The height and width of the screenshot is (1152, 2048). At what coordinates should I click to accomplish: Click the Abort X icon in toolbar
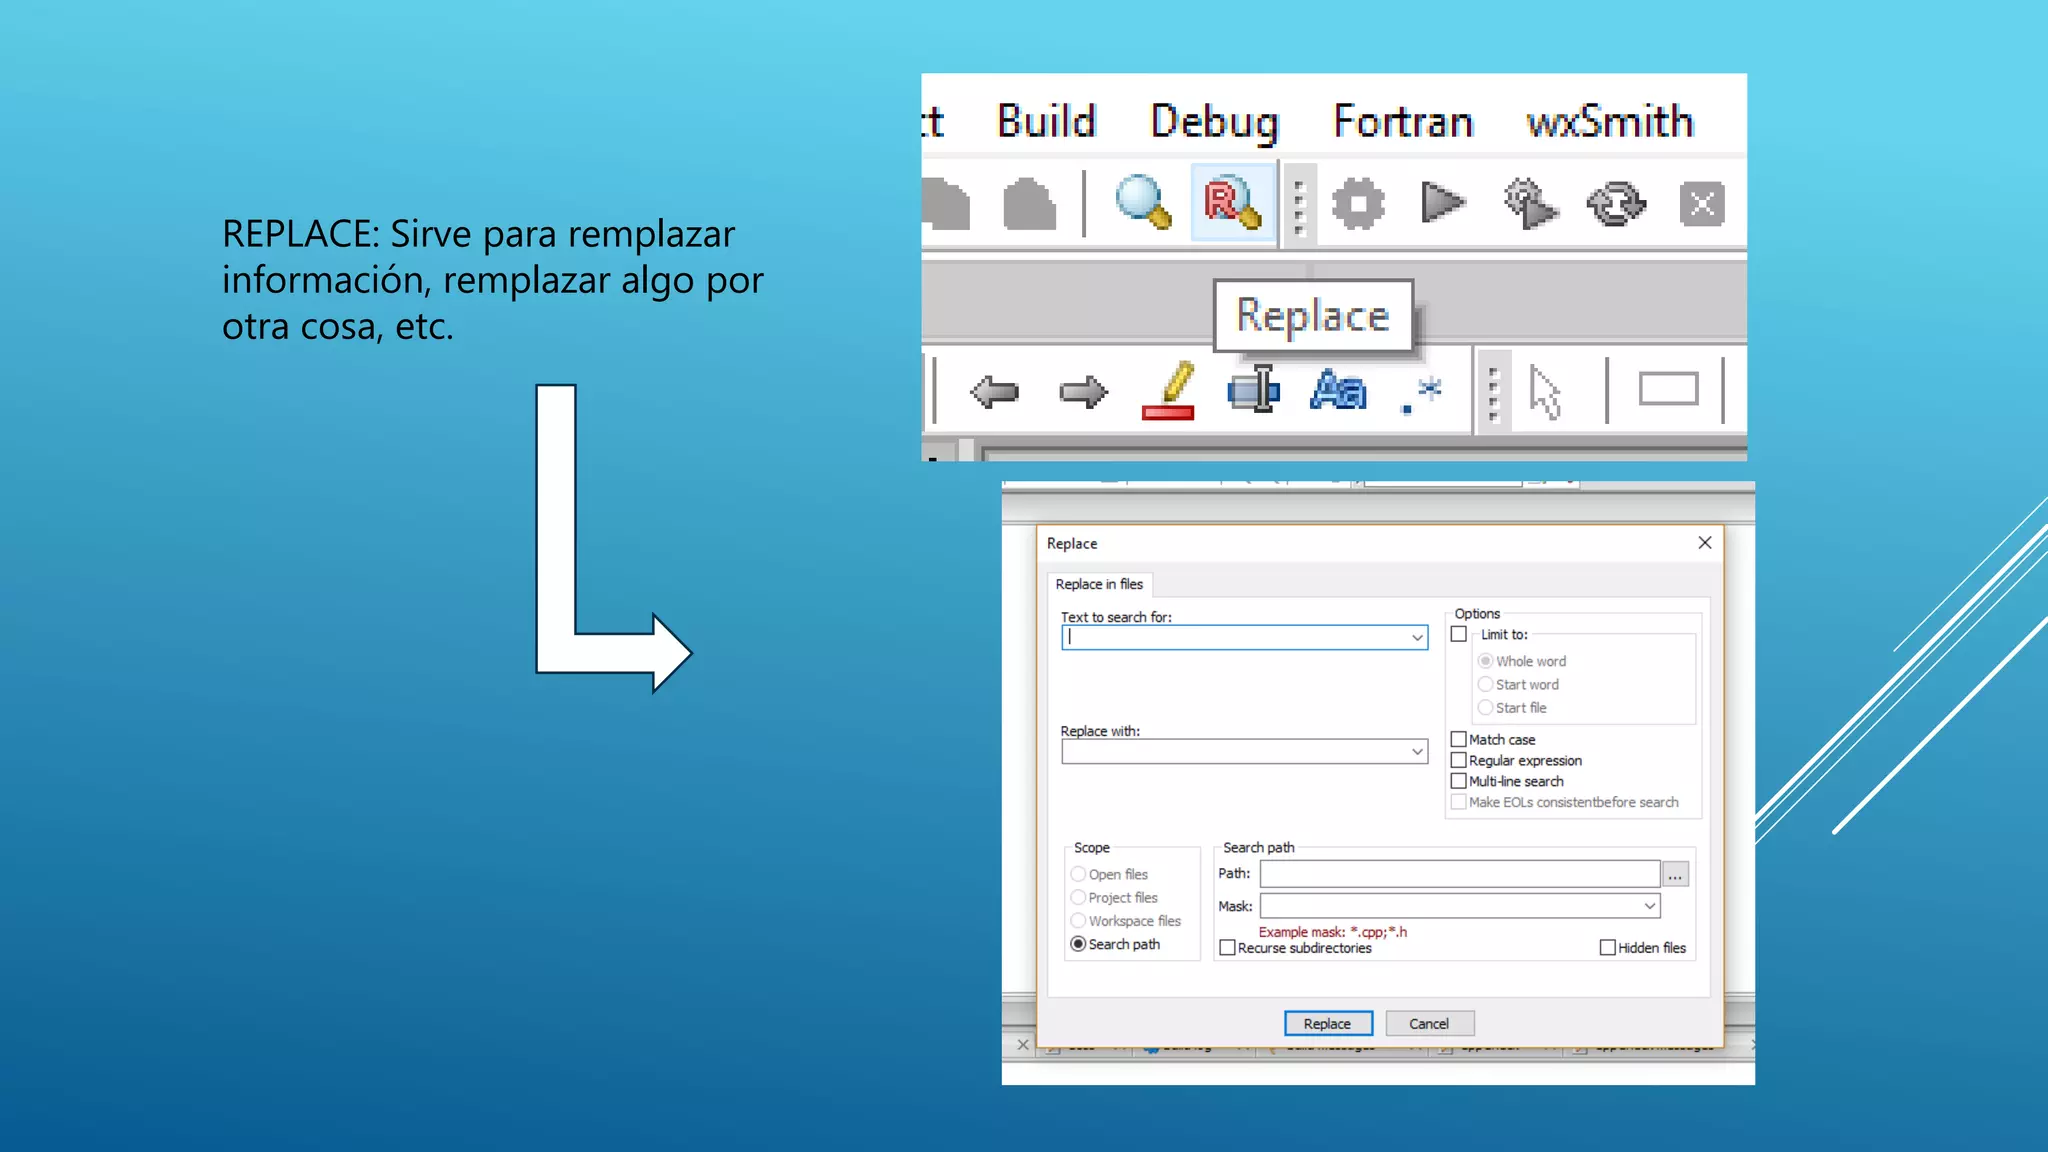click(1702, 204)
